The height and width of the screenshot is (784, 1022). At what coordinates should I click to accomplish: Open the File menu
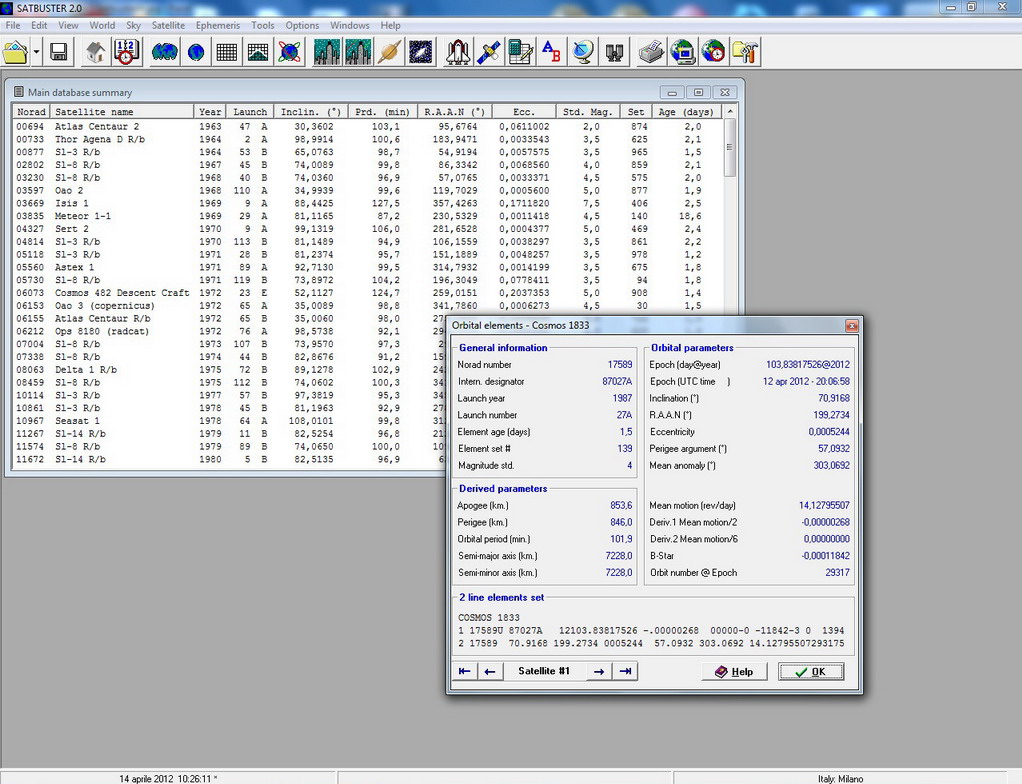pos(12,25)
